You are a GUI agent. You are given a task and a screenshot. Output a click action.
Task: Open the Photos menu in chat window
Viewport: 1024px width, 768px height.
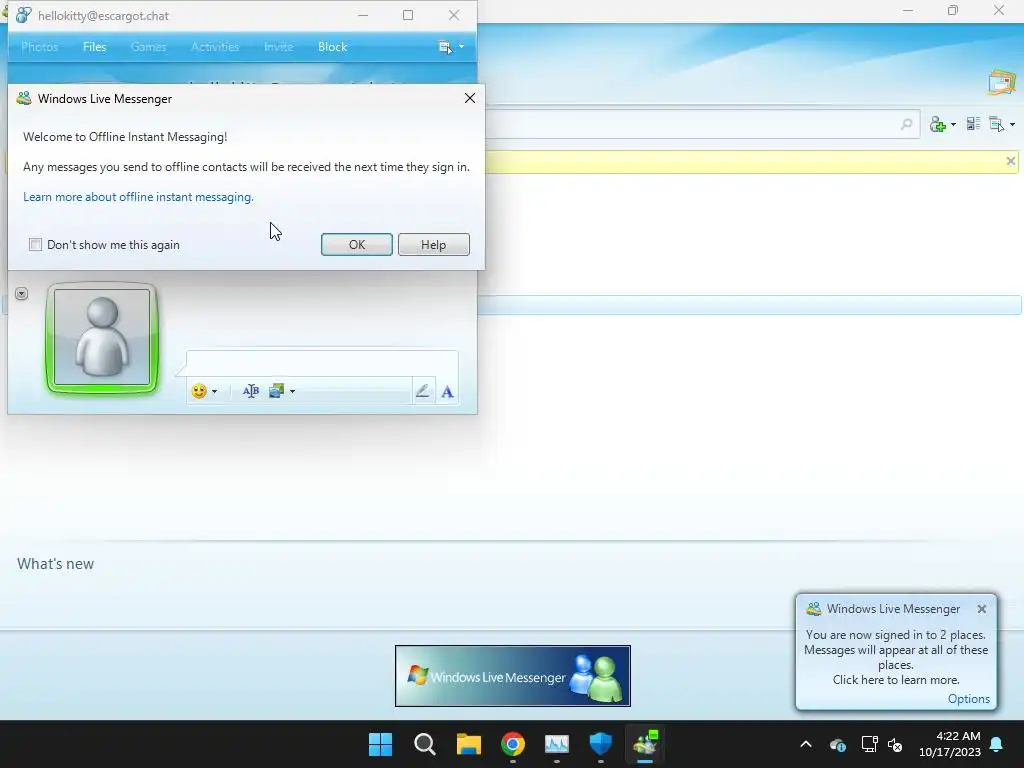click(x=39, y=47)
